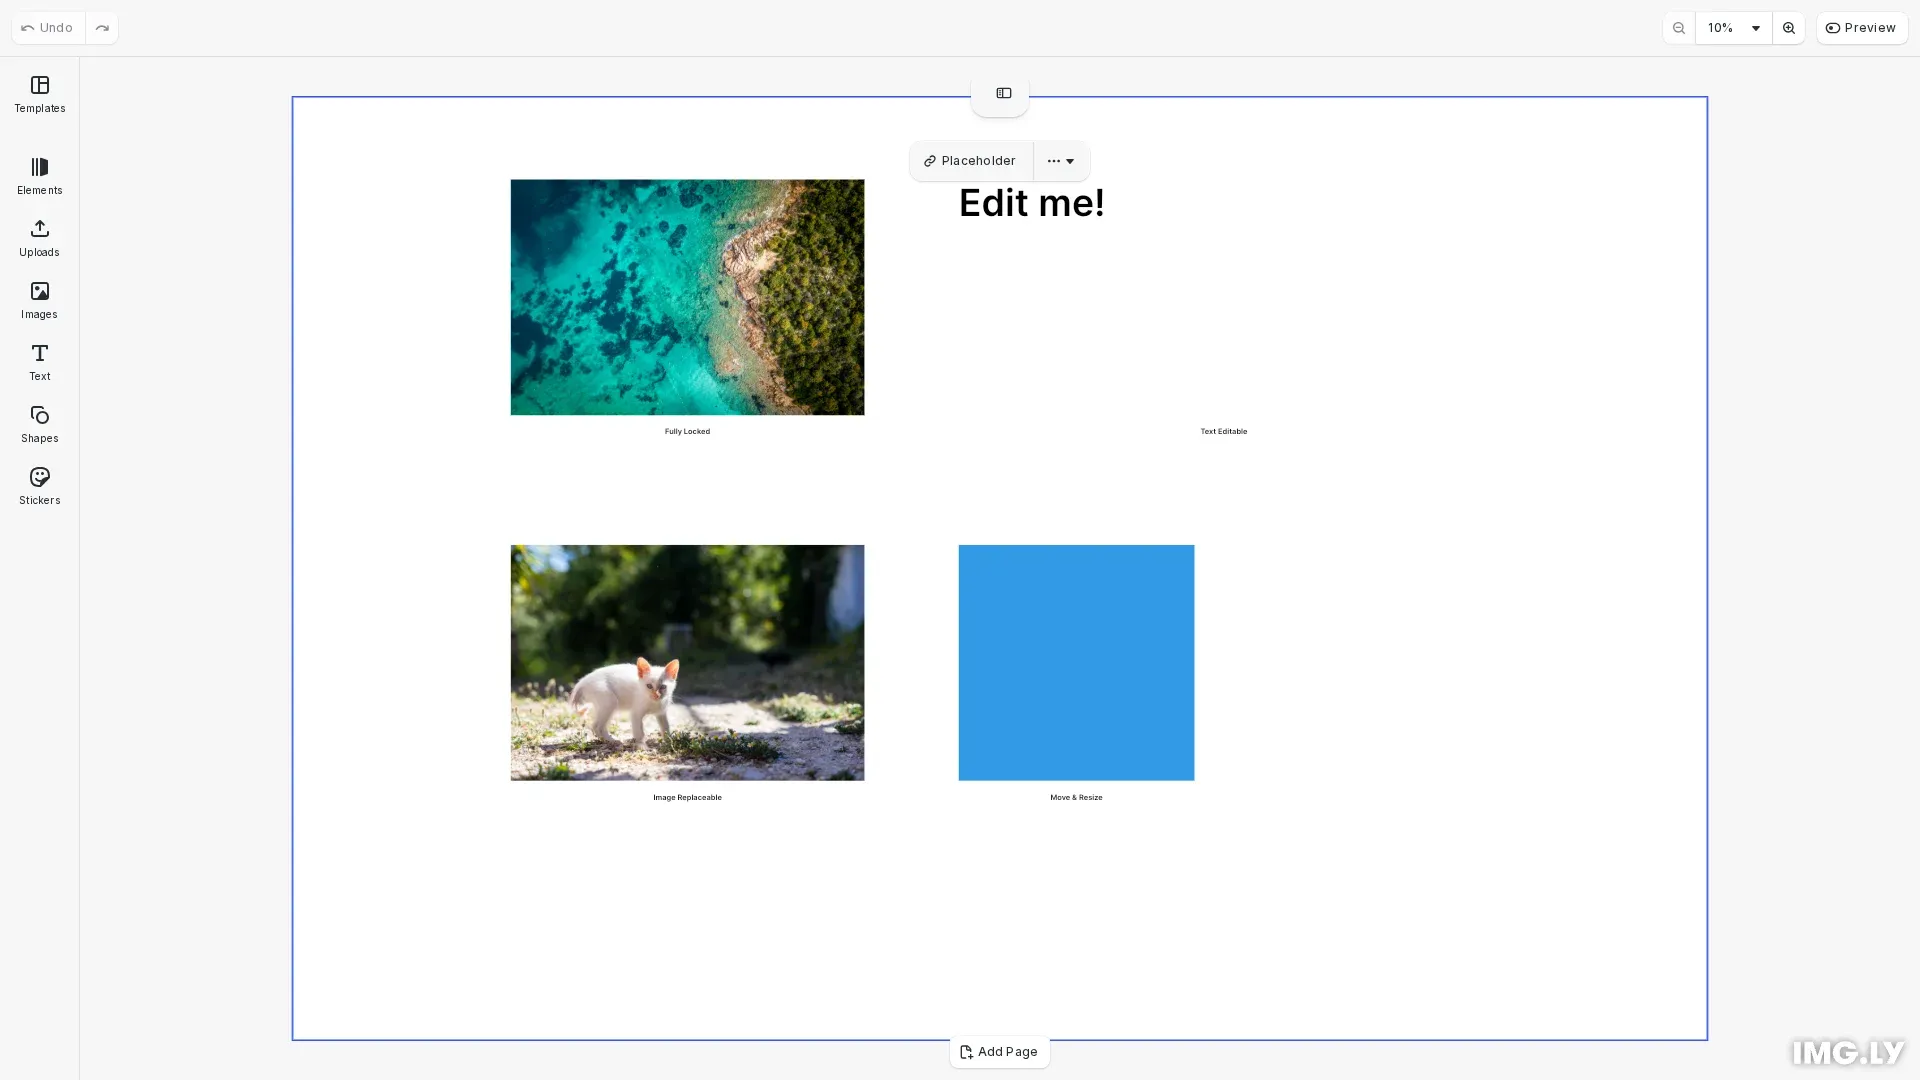Open the Elements library
The image size is (1920, 1080).
39,176
